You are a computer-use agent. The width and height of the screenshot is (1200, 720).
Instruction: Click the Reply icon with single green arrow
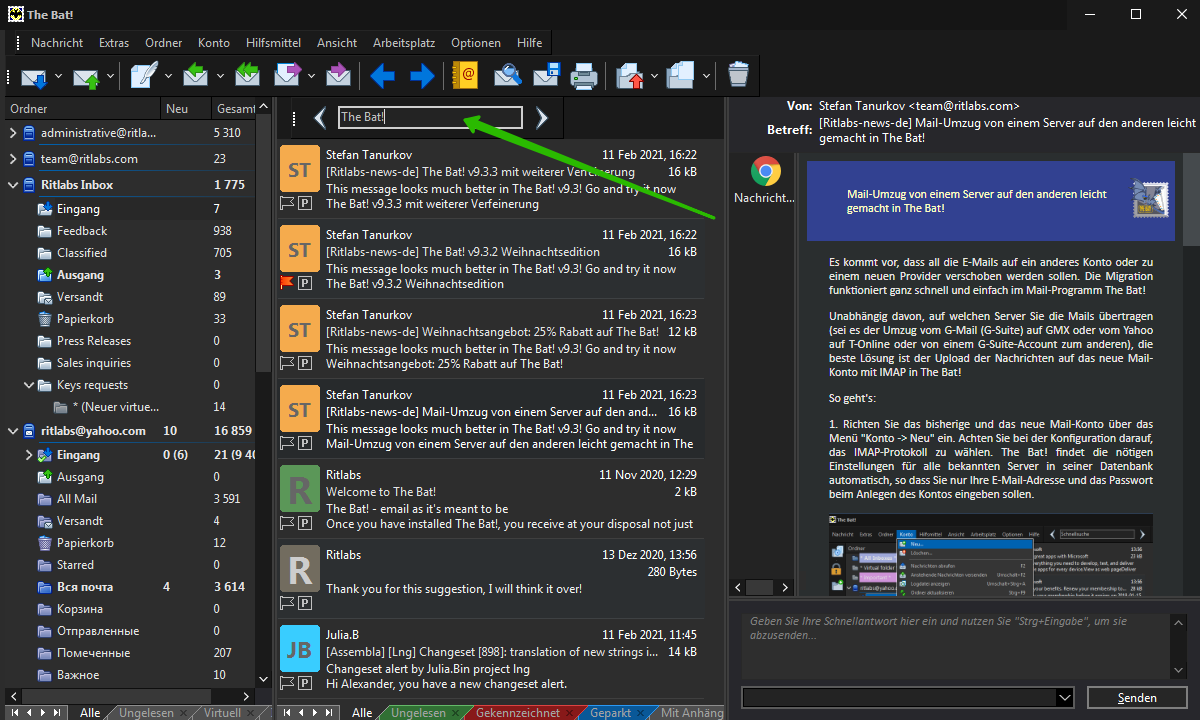pyautogui.click(x=196, y=75)
